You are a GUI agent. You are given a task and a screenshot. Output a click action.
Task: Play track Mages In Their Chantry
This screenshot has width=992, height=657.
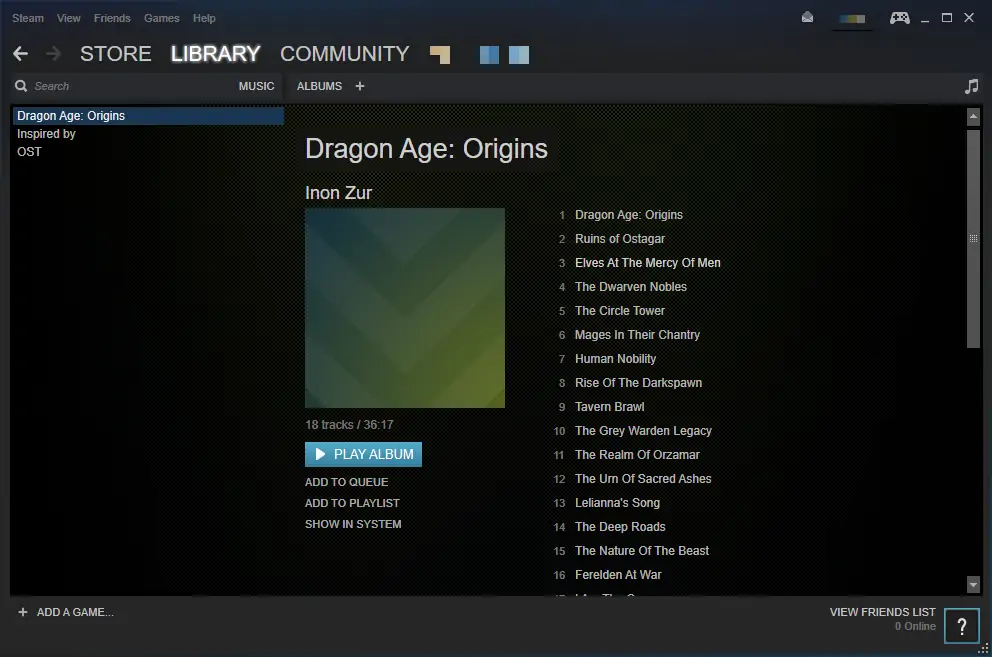pos(638,335)
